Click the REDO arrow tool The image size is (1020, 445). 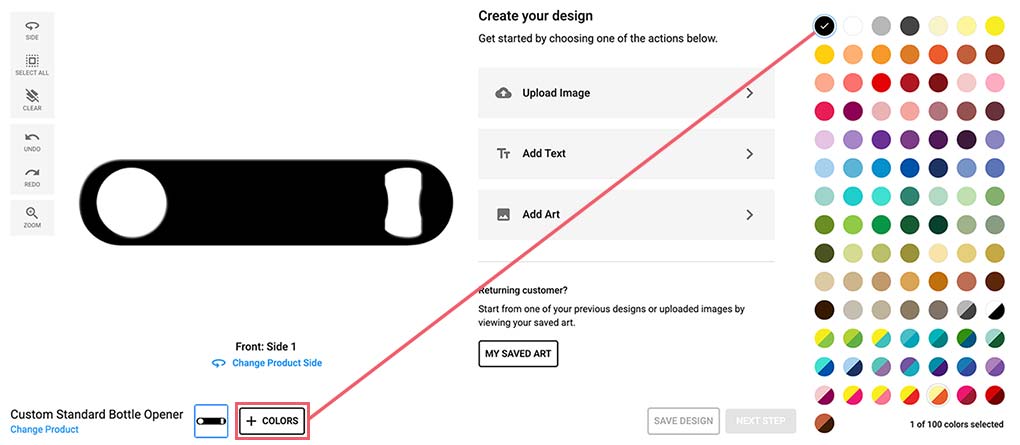click(32, 177)
